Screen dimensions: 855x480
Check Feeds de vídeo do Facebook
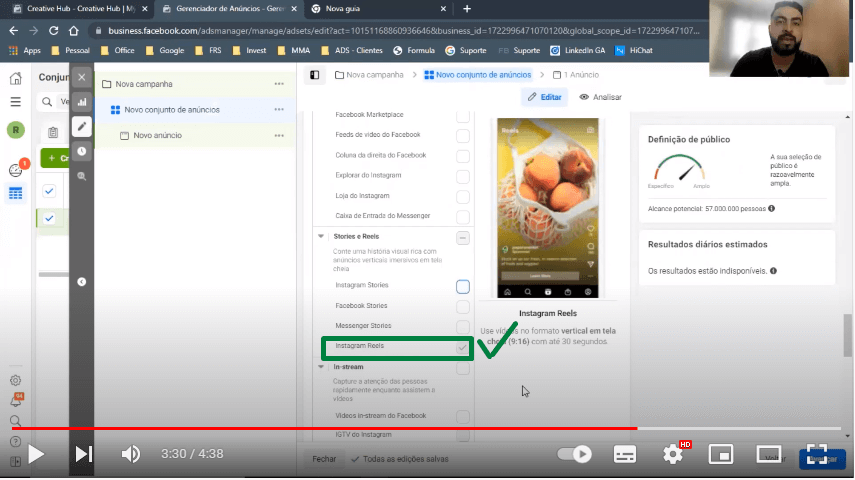[x=463, y=135]
